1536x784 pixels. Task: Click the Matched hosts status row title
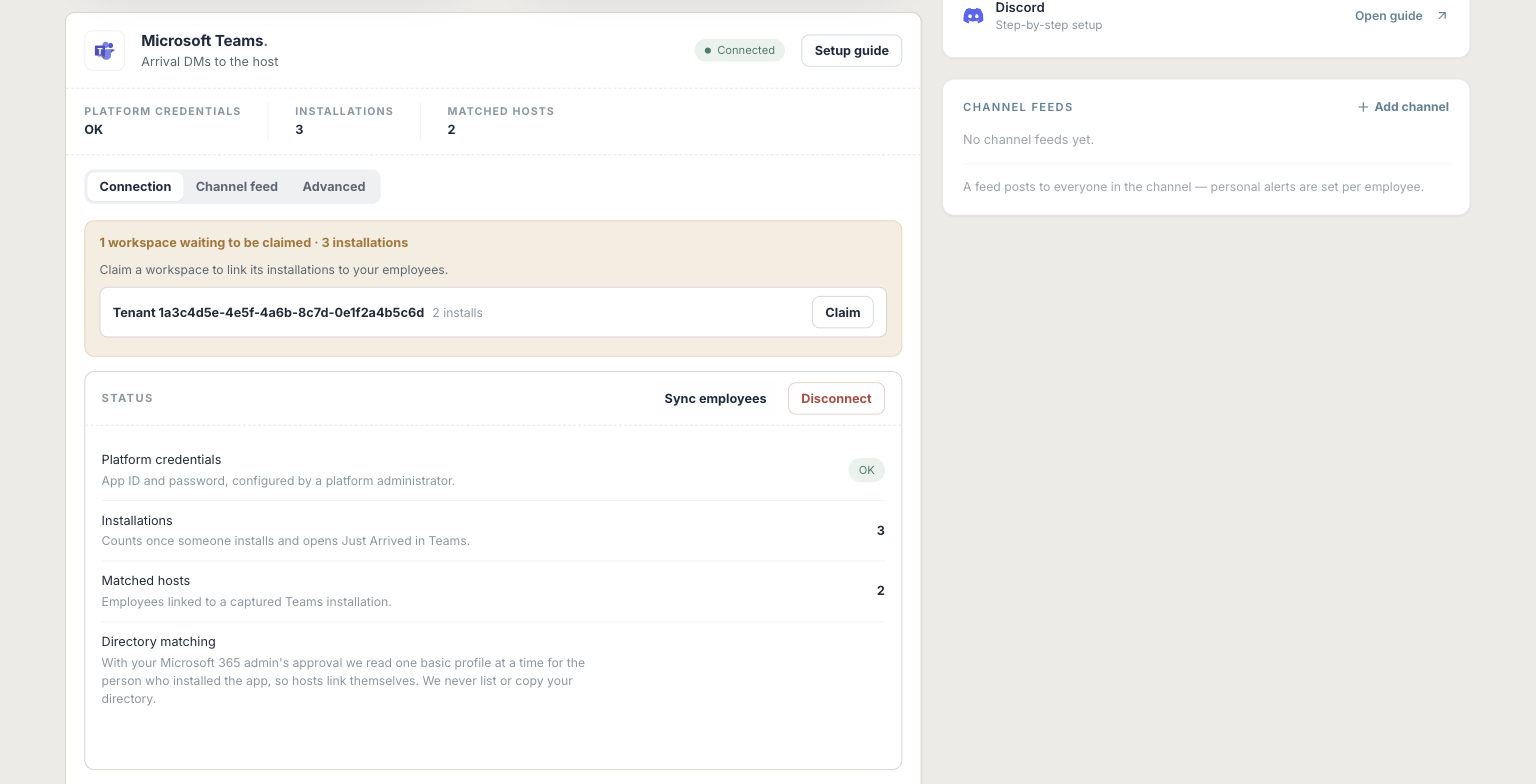pos(145,581)
